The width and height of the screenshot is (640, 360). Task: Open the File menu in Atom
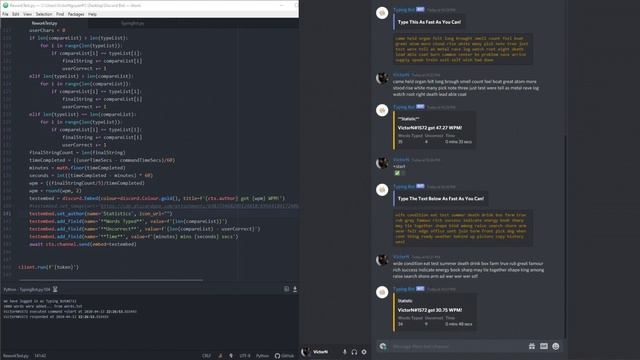[5, 14]
